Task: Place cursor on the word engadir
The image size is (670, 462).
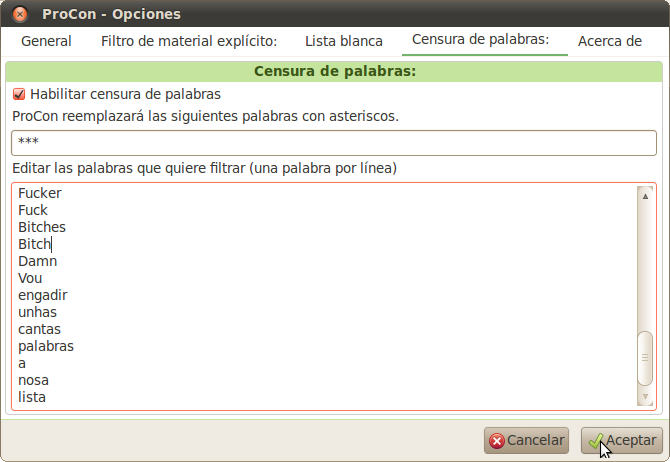Action: pos(43,295)
